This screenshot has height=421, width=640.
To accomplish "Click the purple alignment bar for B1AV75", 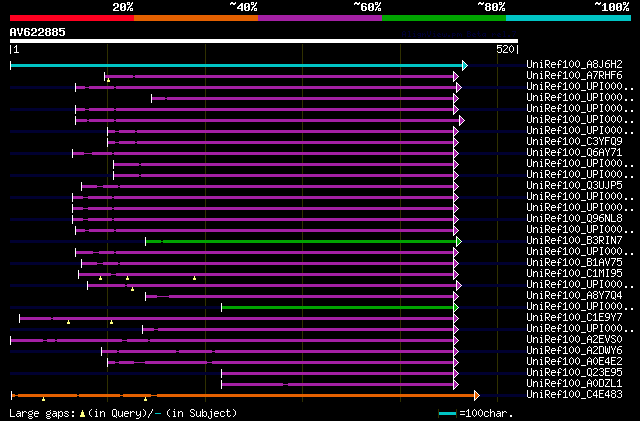I will pyautogui.click(x=268, y=264).
